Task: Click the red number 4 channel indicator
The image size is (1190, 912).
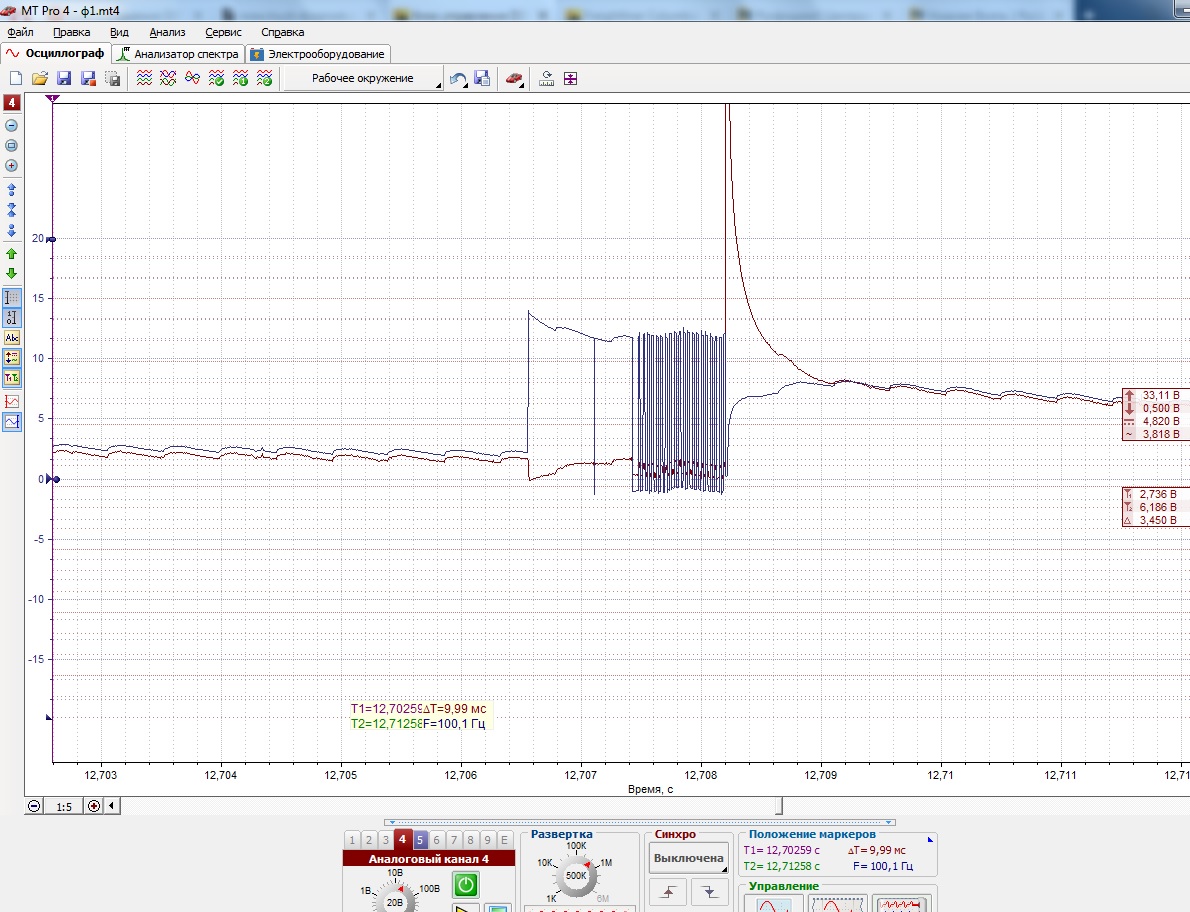Action: tap(12, 103)
